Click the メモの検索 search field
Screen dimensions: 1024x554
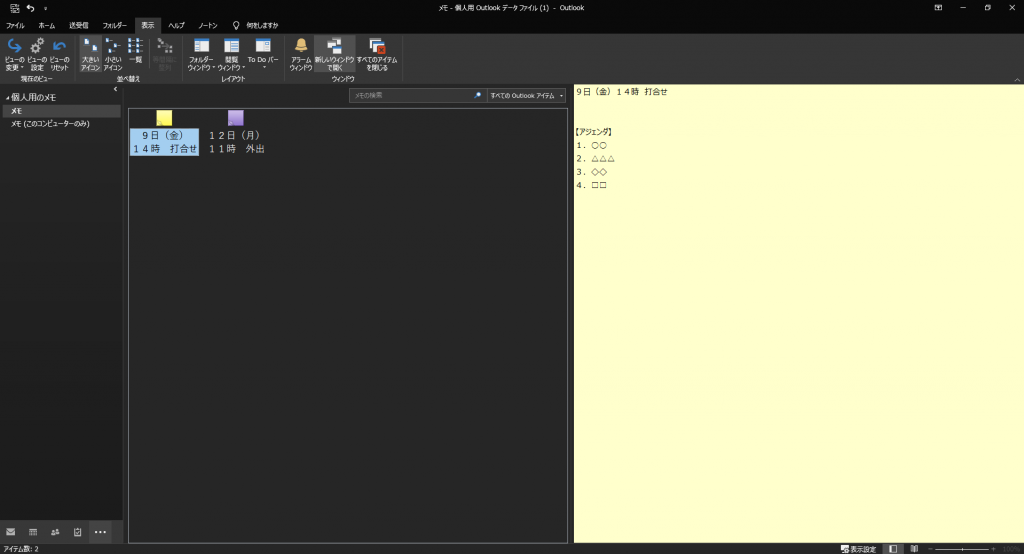tap(411, 95)
